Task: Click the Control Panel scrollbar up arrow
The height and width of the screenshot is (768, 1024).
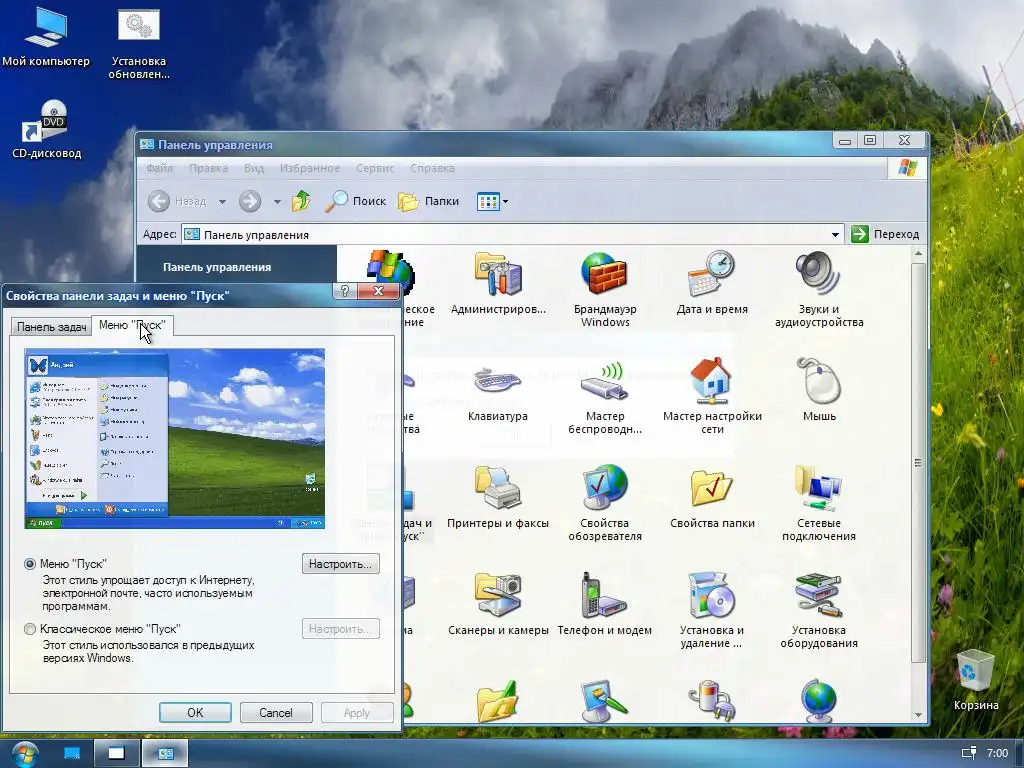Action: pyautogui.click(x=918, y=253)
